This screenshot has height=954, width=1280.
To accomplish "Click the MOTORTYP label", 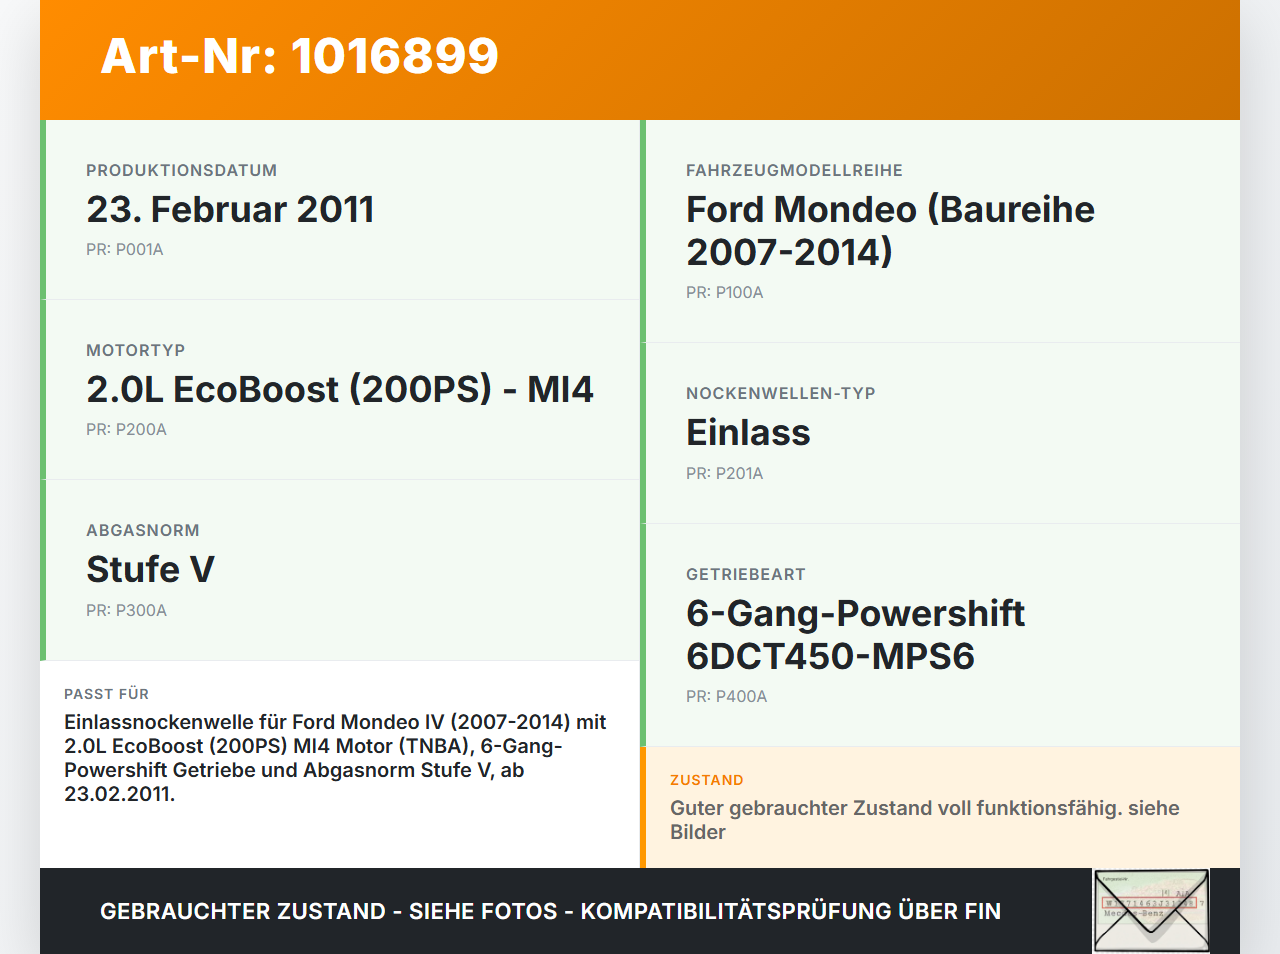I will coord(136,350).
